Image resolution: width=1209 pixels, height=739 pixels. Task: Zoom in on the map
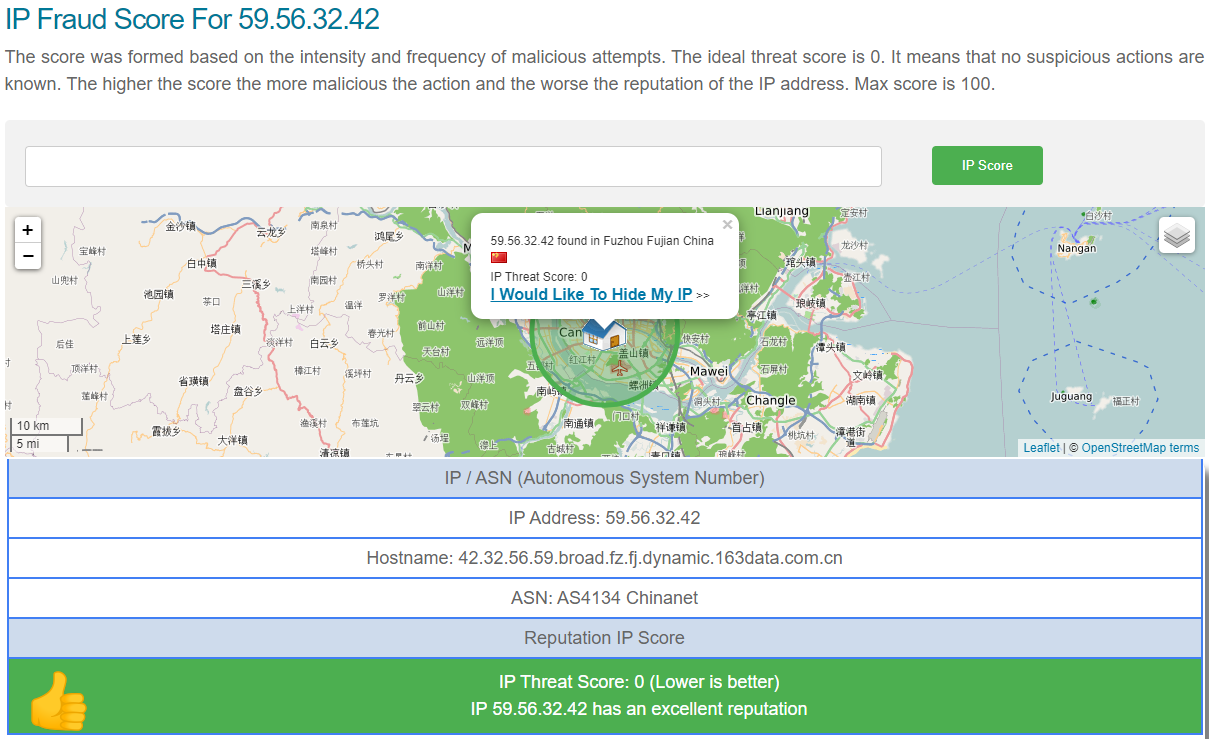[27, 230]
